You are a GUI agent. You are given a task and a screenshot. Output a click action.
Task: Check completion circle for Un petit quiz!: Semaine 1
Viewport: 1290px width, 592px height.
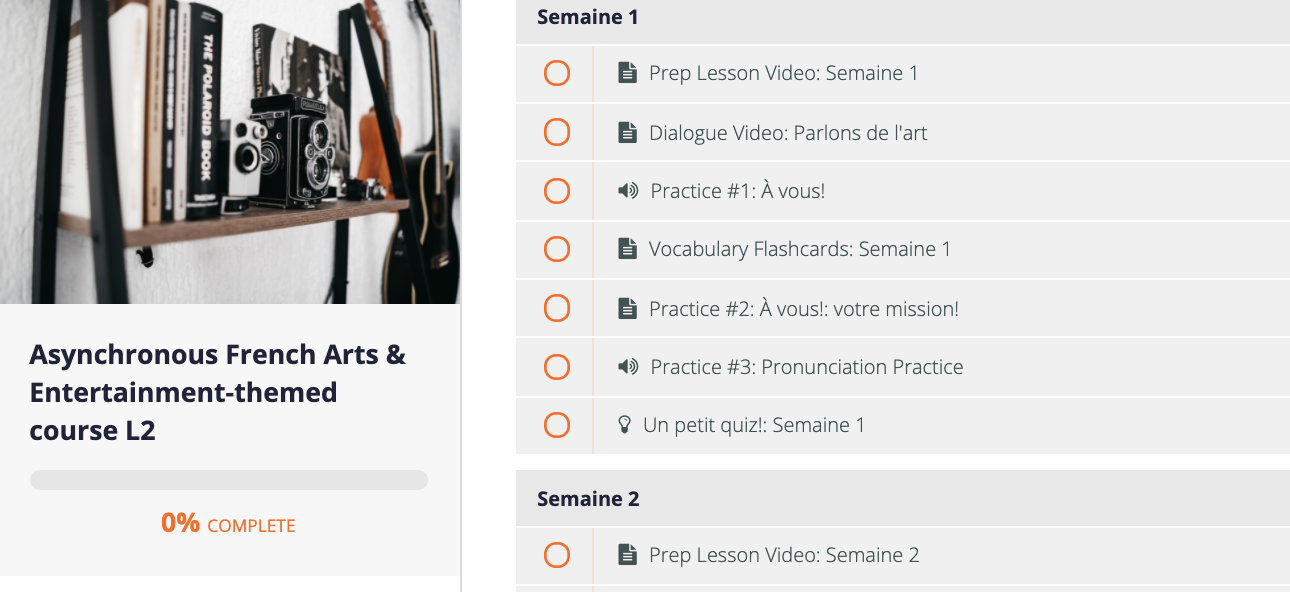pos(557,425)
